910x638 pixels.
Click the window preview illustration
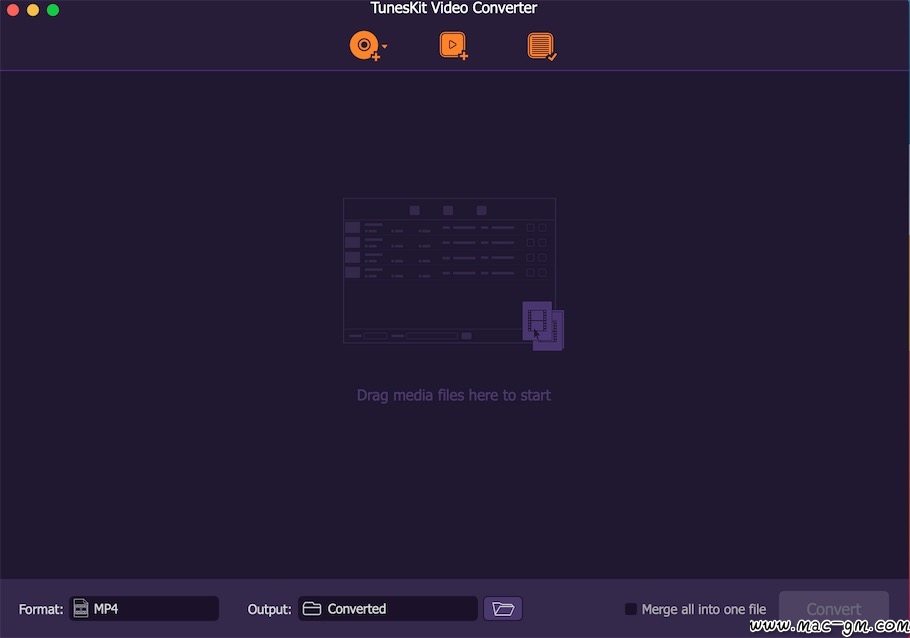tap(449, 271)
